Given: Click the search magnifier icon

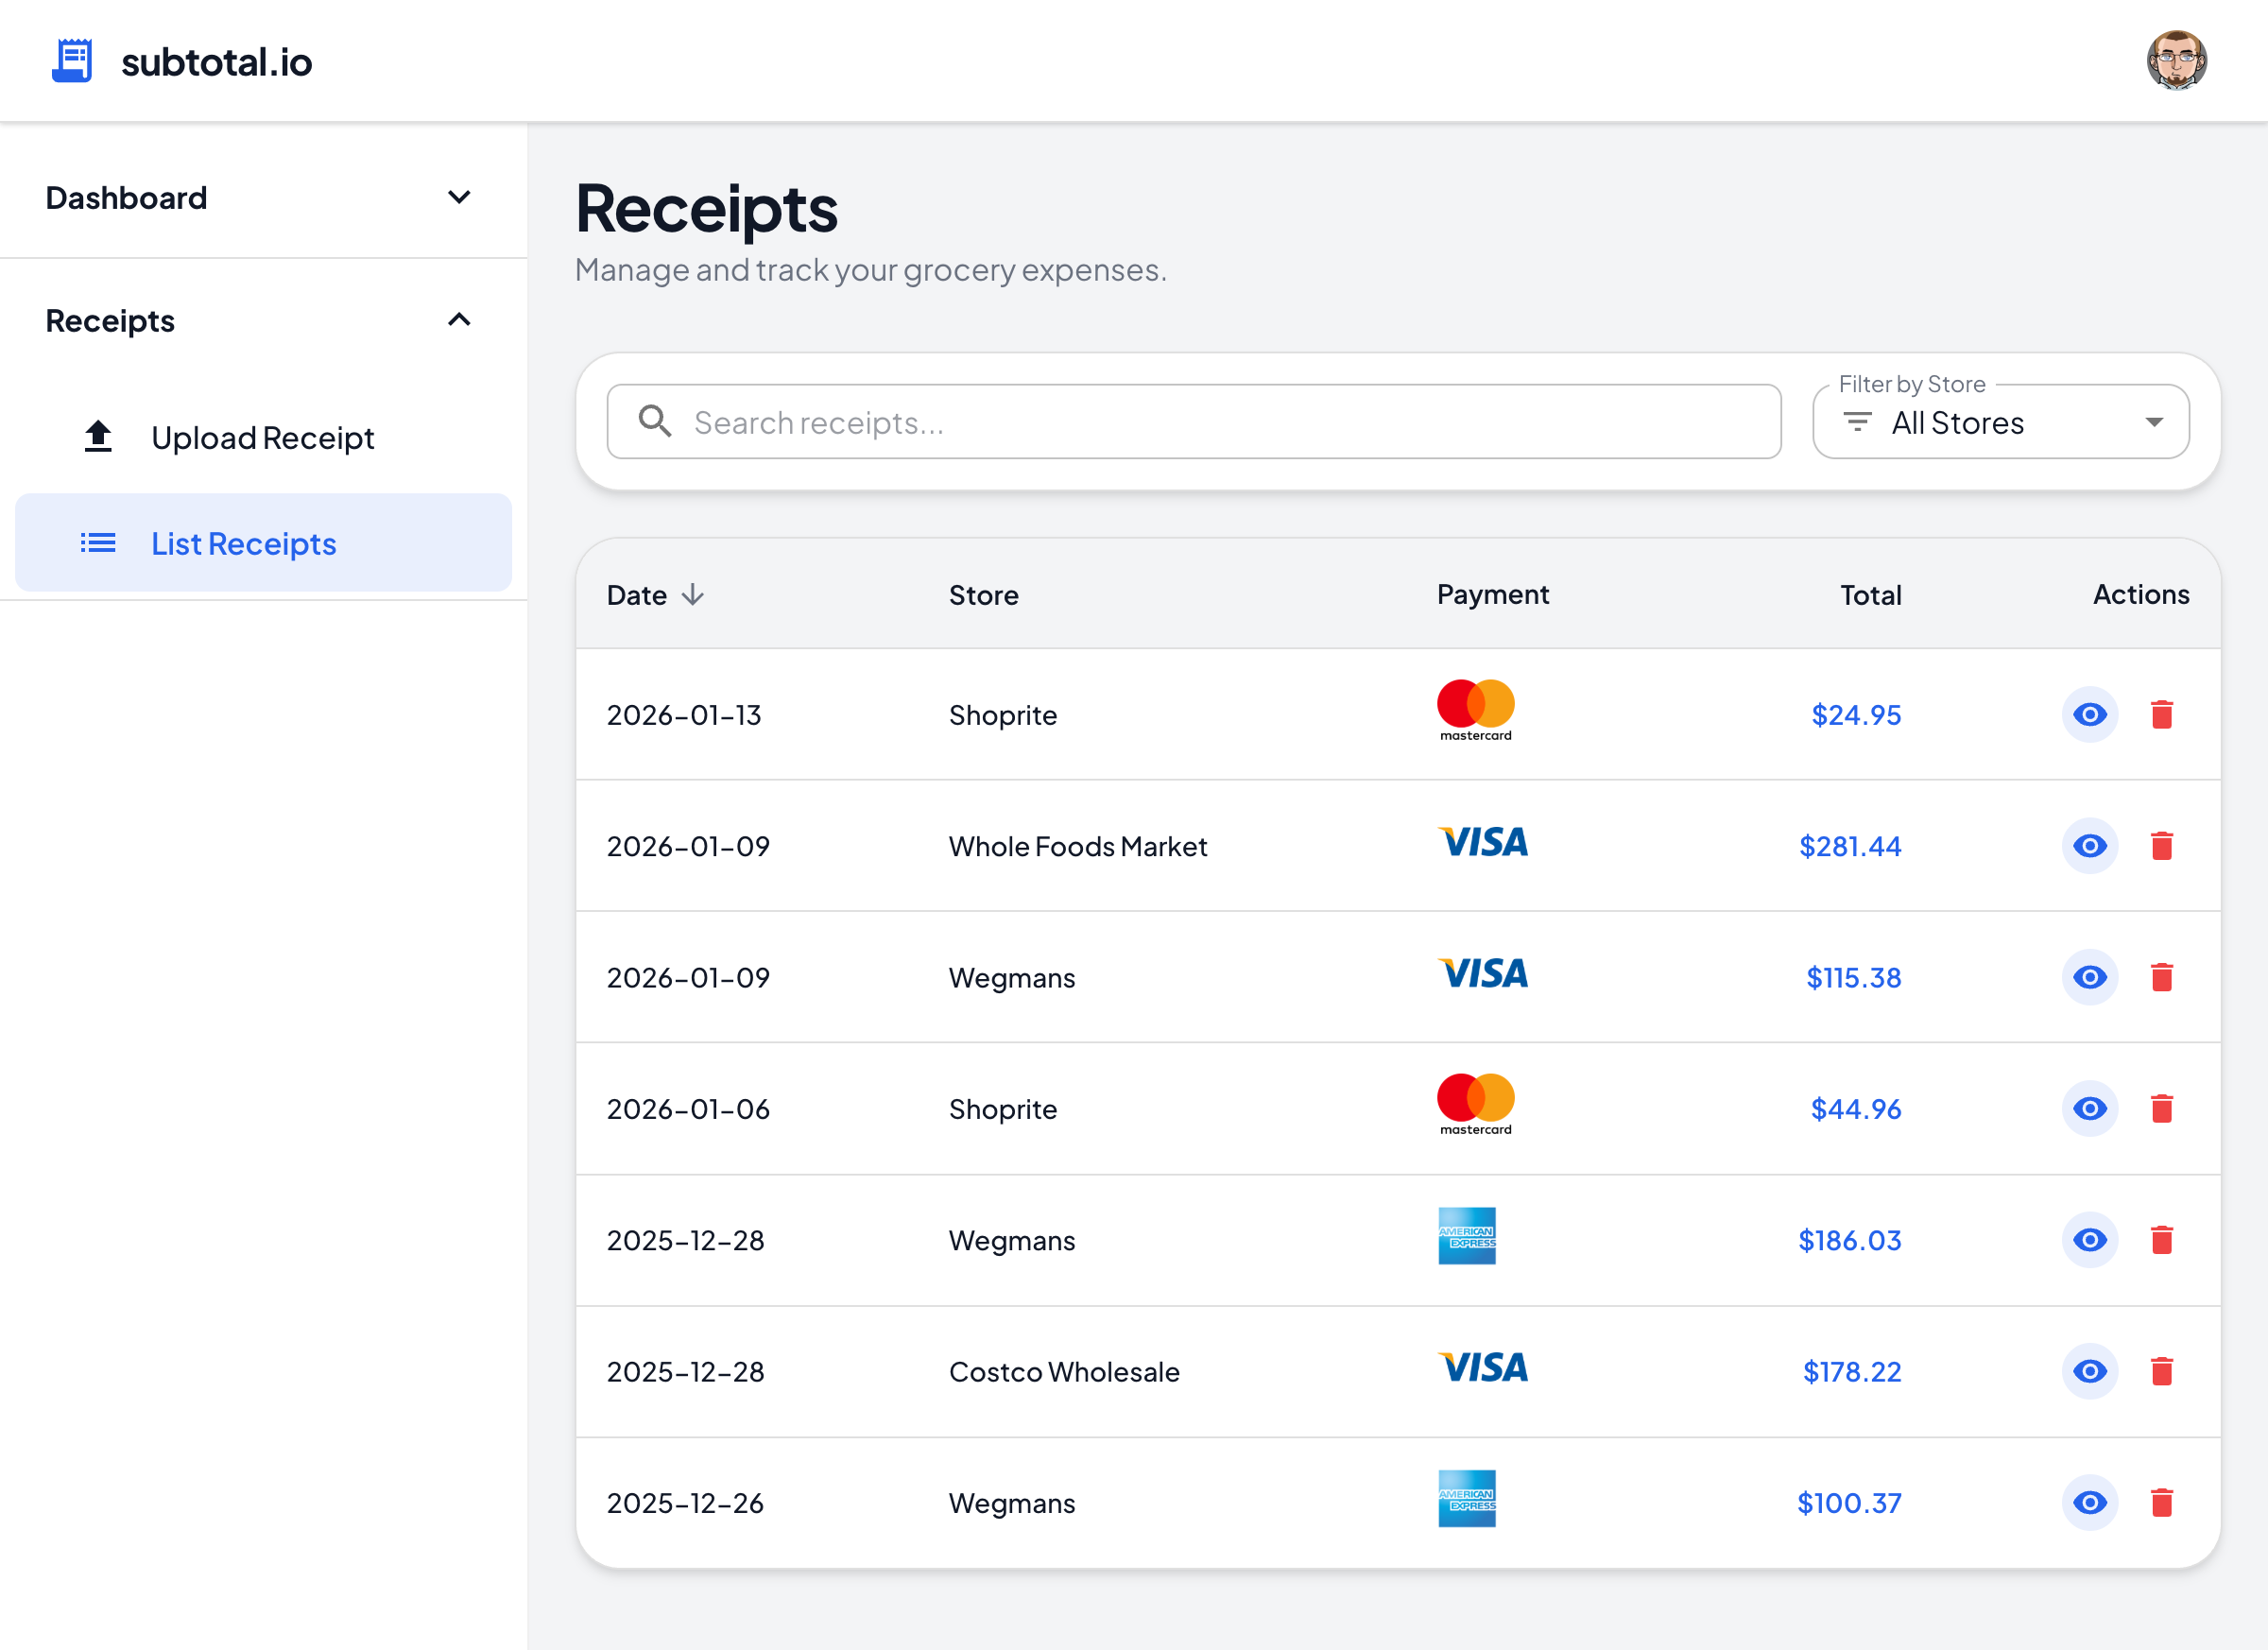Looking at the screenshot, I should point(655,421).
